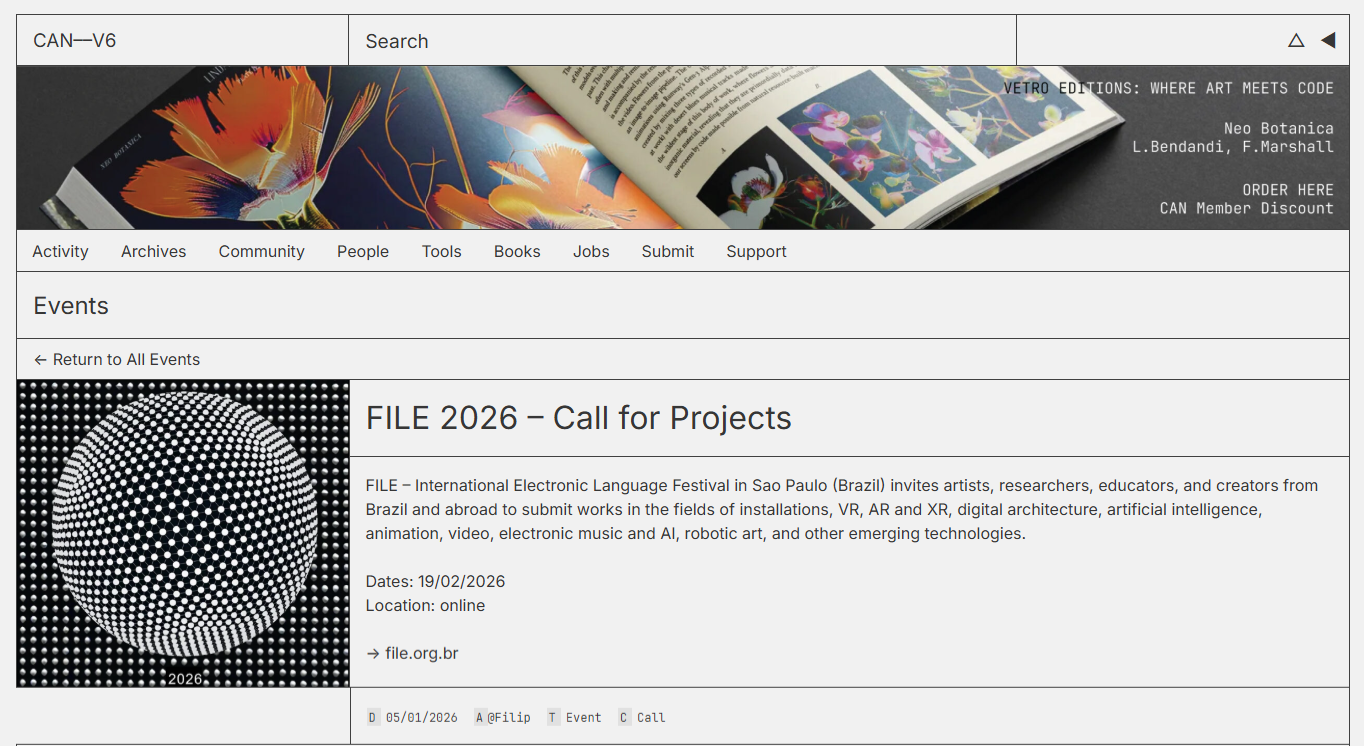
Task: Visit the Jobs page
Action: pyautogui.click(x=591, y=252)
